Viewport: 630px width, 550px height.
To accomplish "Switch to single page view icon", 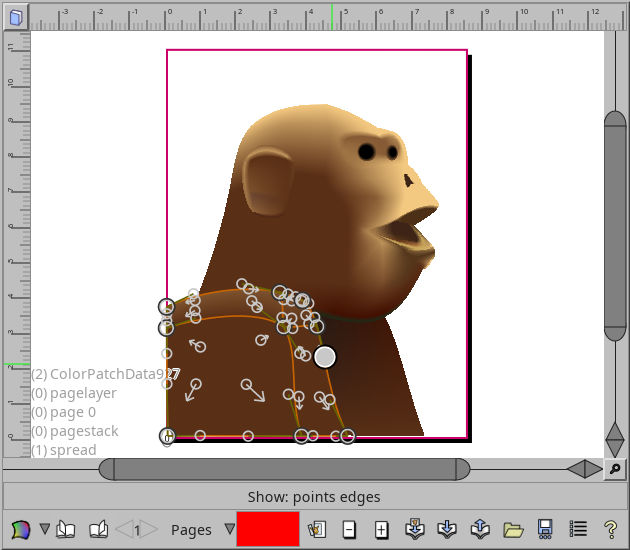I will click(x=66, y=530).
